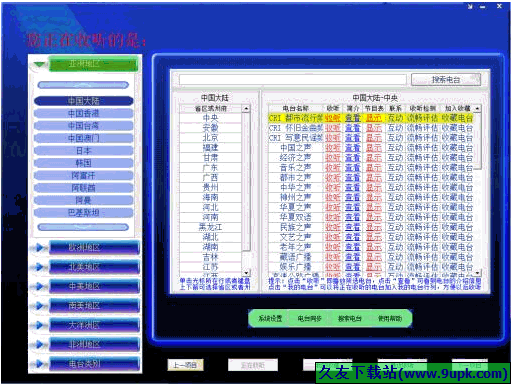This screenshot has width=514, height=387.
Task: Open 系统设置 in the green bar
Action: click(x=270, y=318)
